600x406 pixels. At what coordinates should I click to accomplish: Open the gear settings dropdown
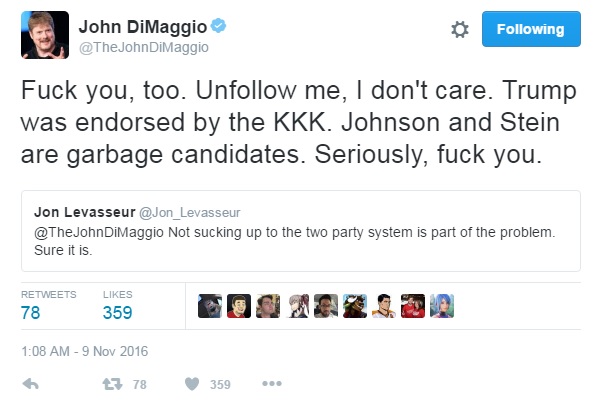coord(460,29)
